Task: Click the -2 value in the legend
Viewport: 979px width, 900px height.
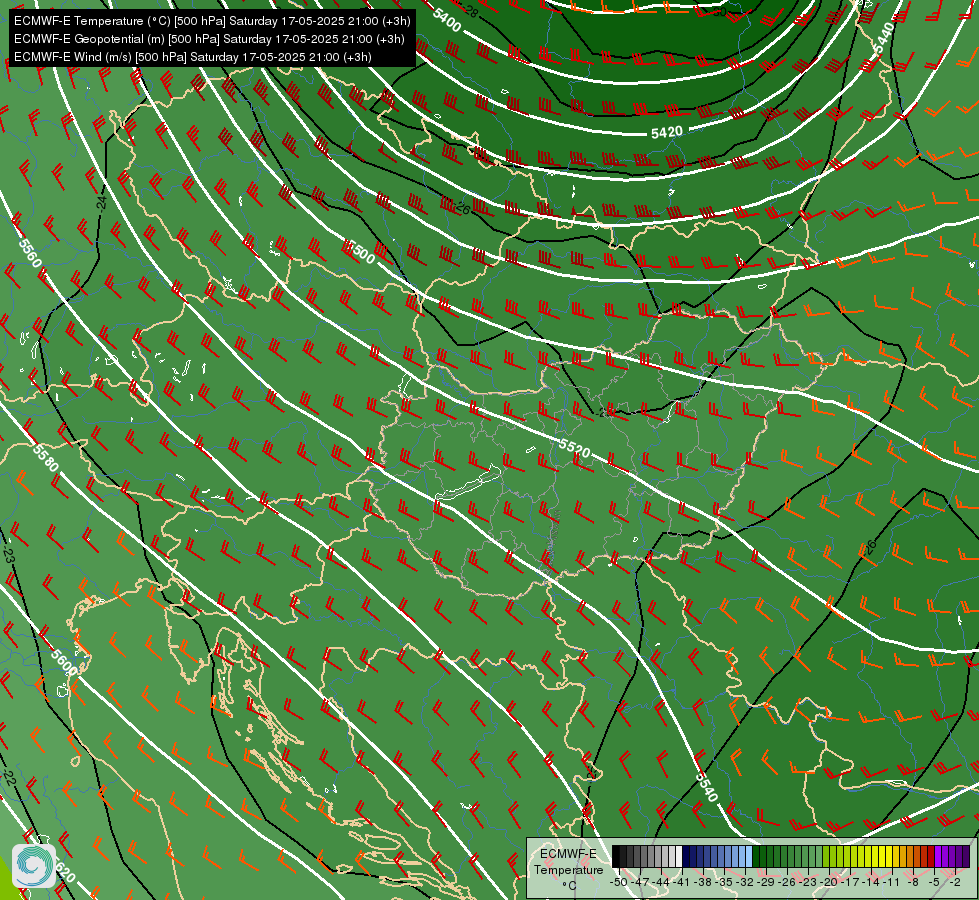Action: click(955, 882)
